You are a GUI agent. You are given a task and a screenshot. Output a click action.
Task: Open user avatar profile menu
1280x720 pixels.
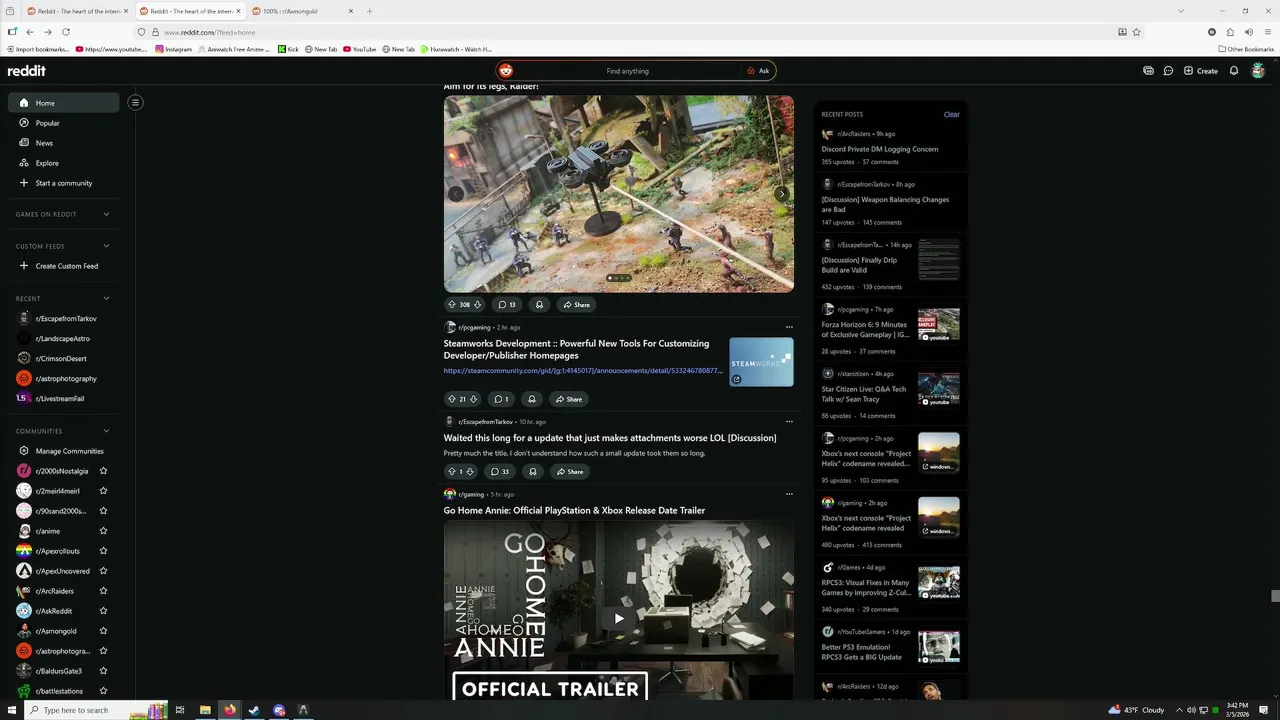click(x=1258, y=71)
